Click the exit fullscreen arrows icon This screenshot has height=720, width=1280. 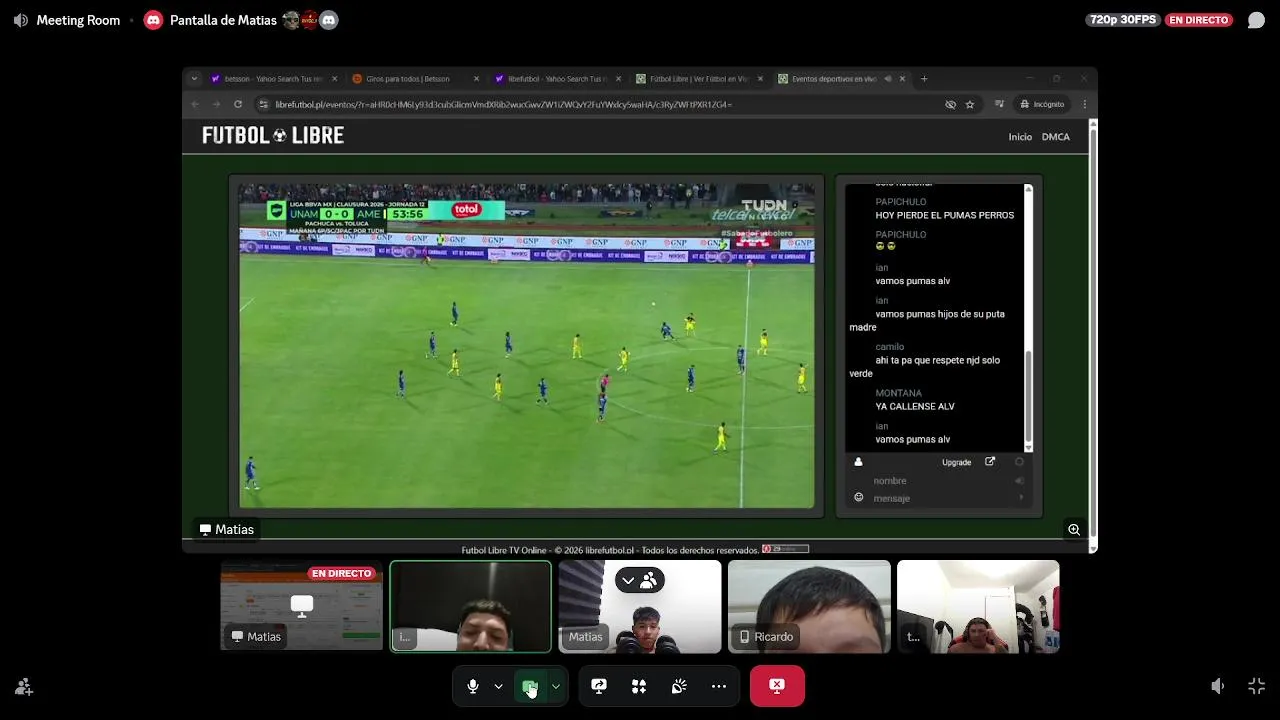point(1257,686)
